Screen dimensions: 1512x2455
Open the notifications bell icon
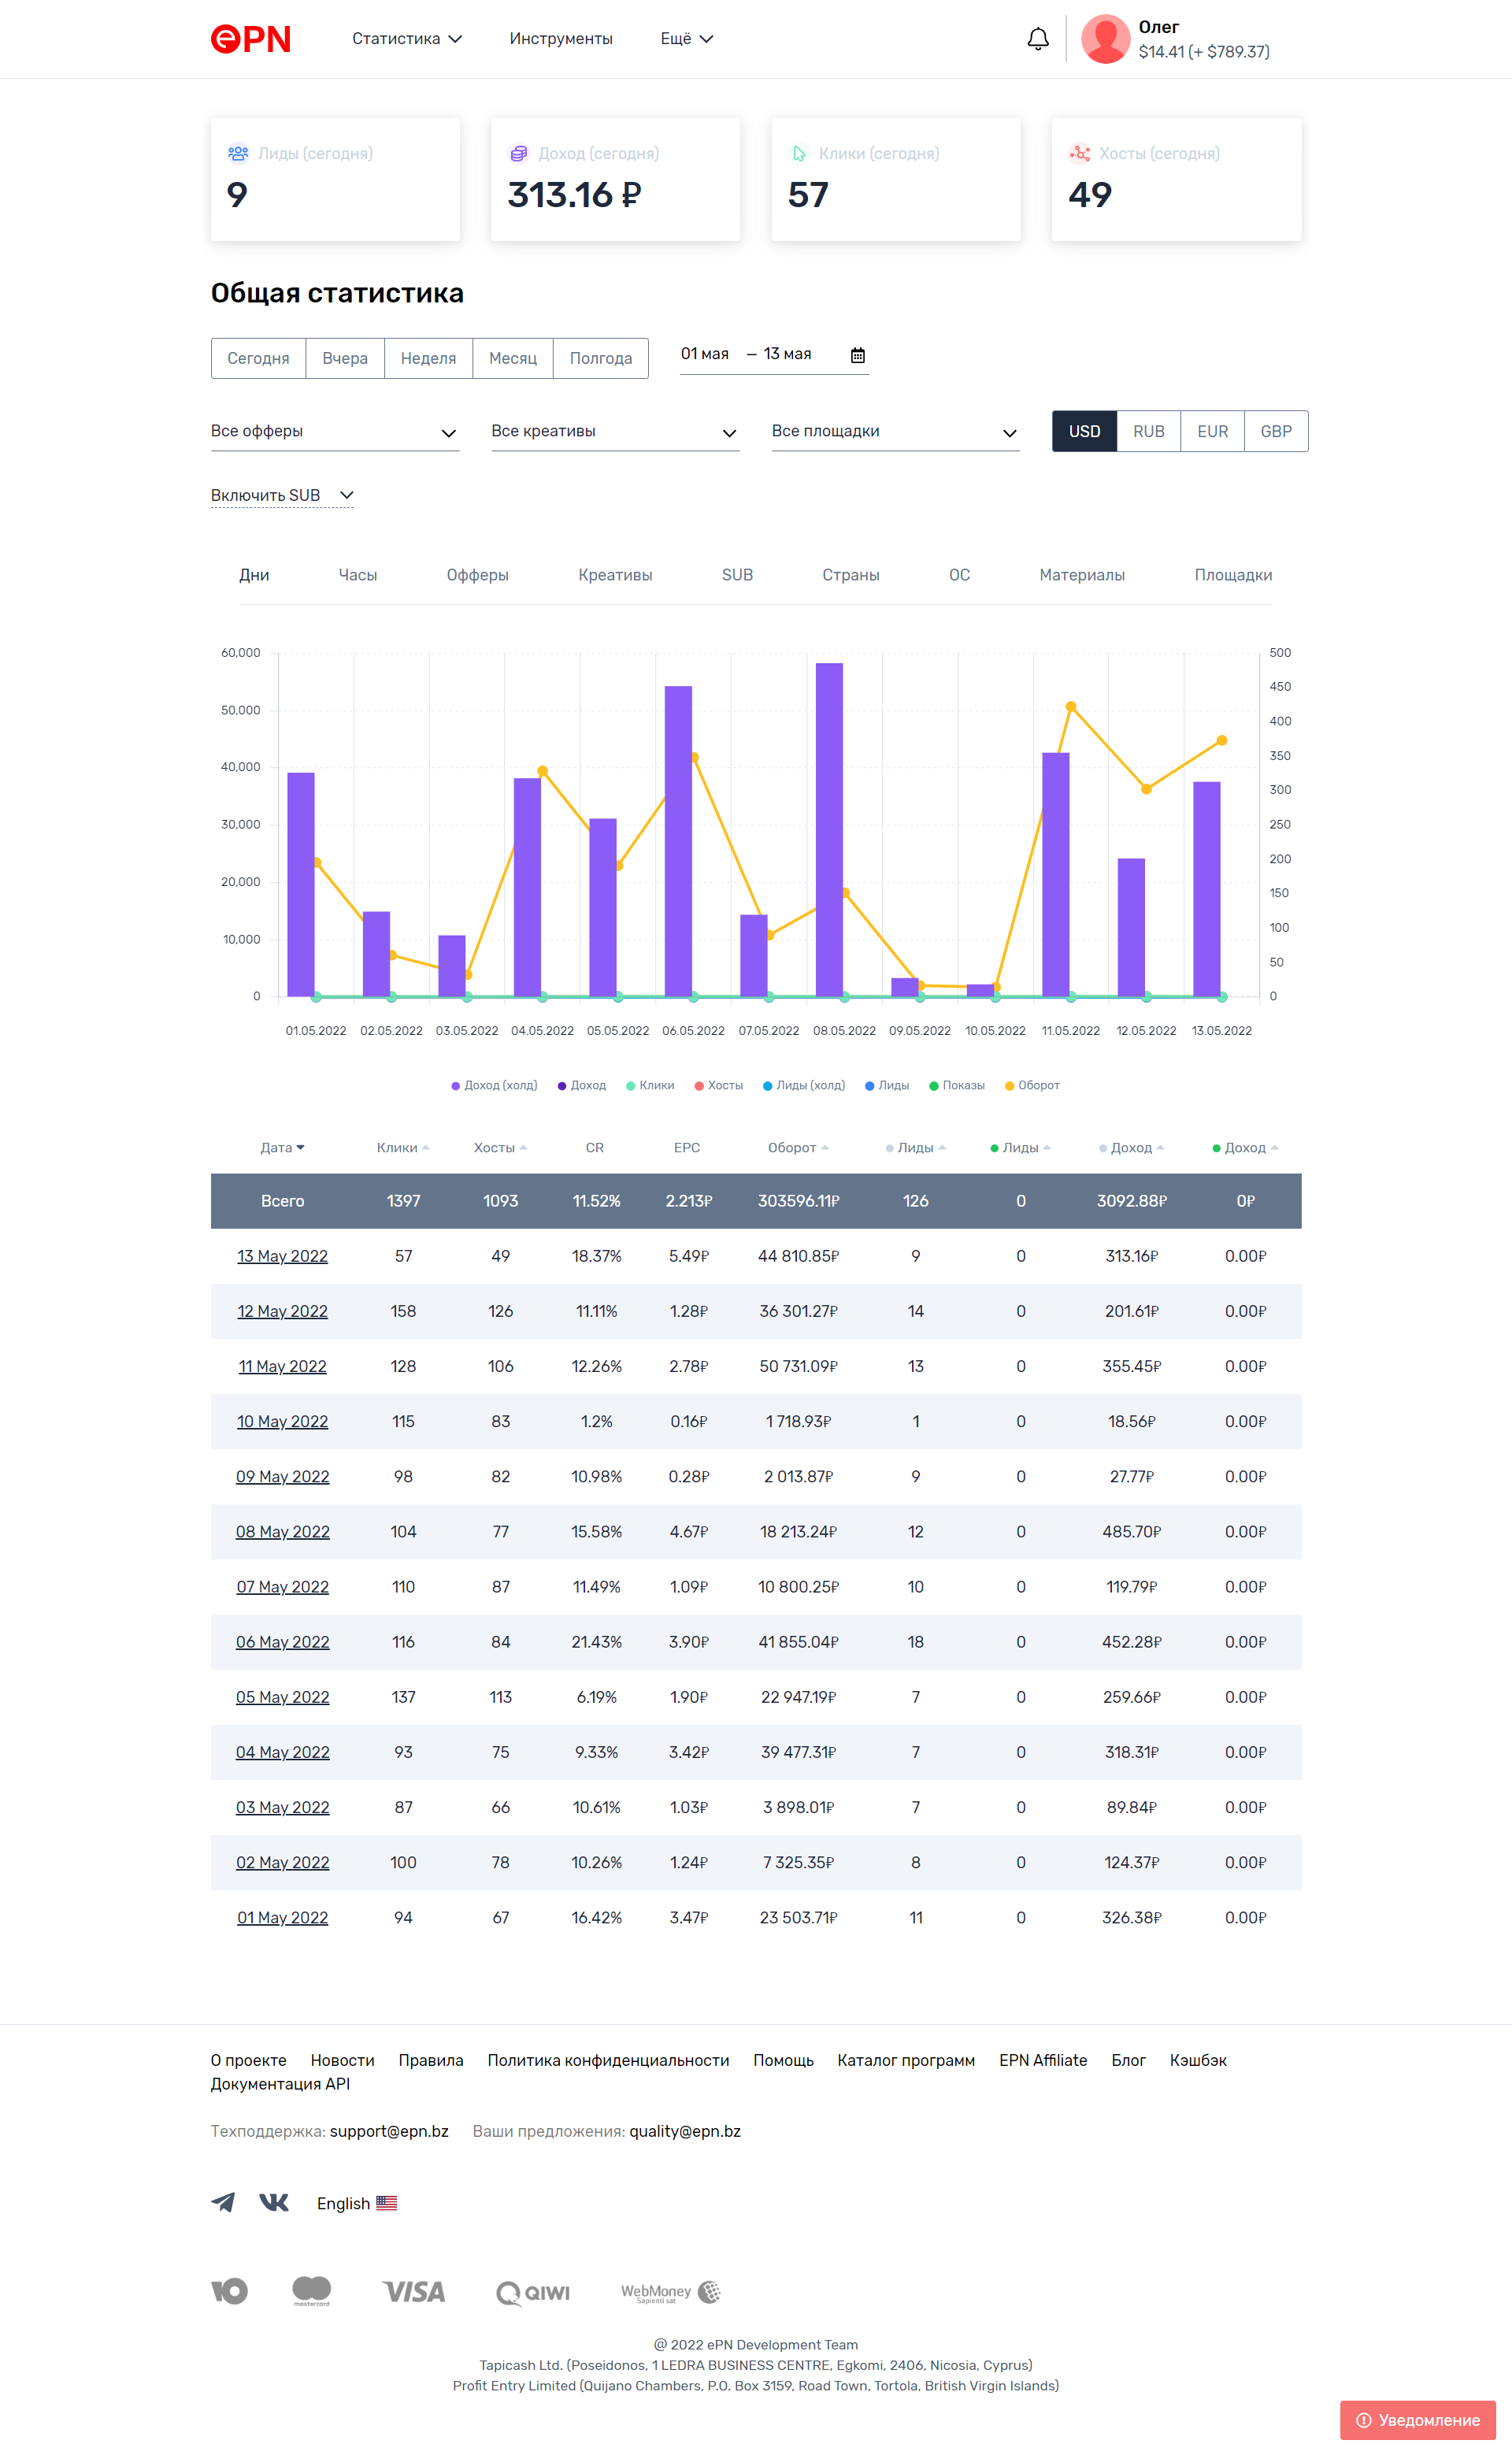1038,39
